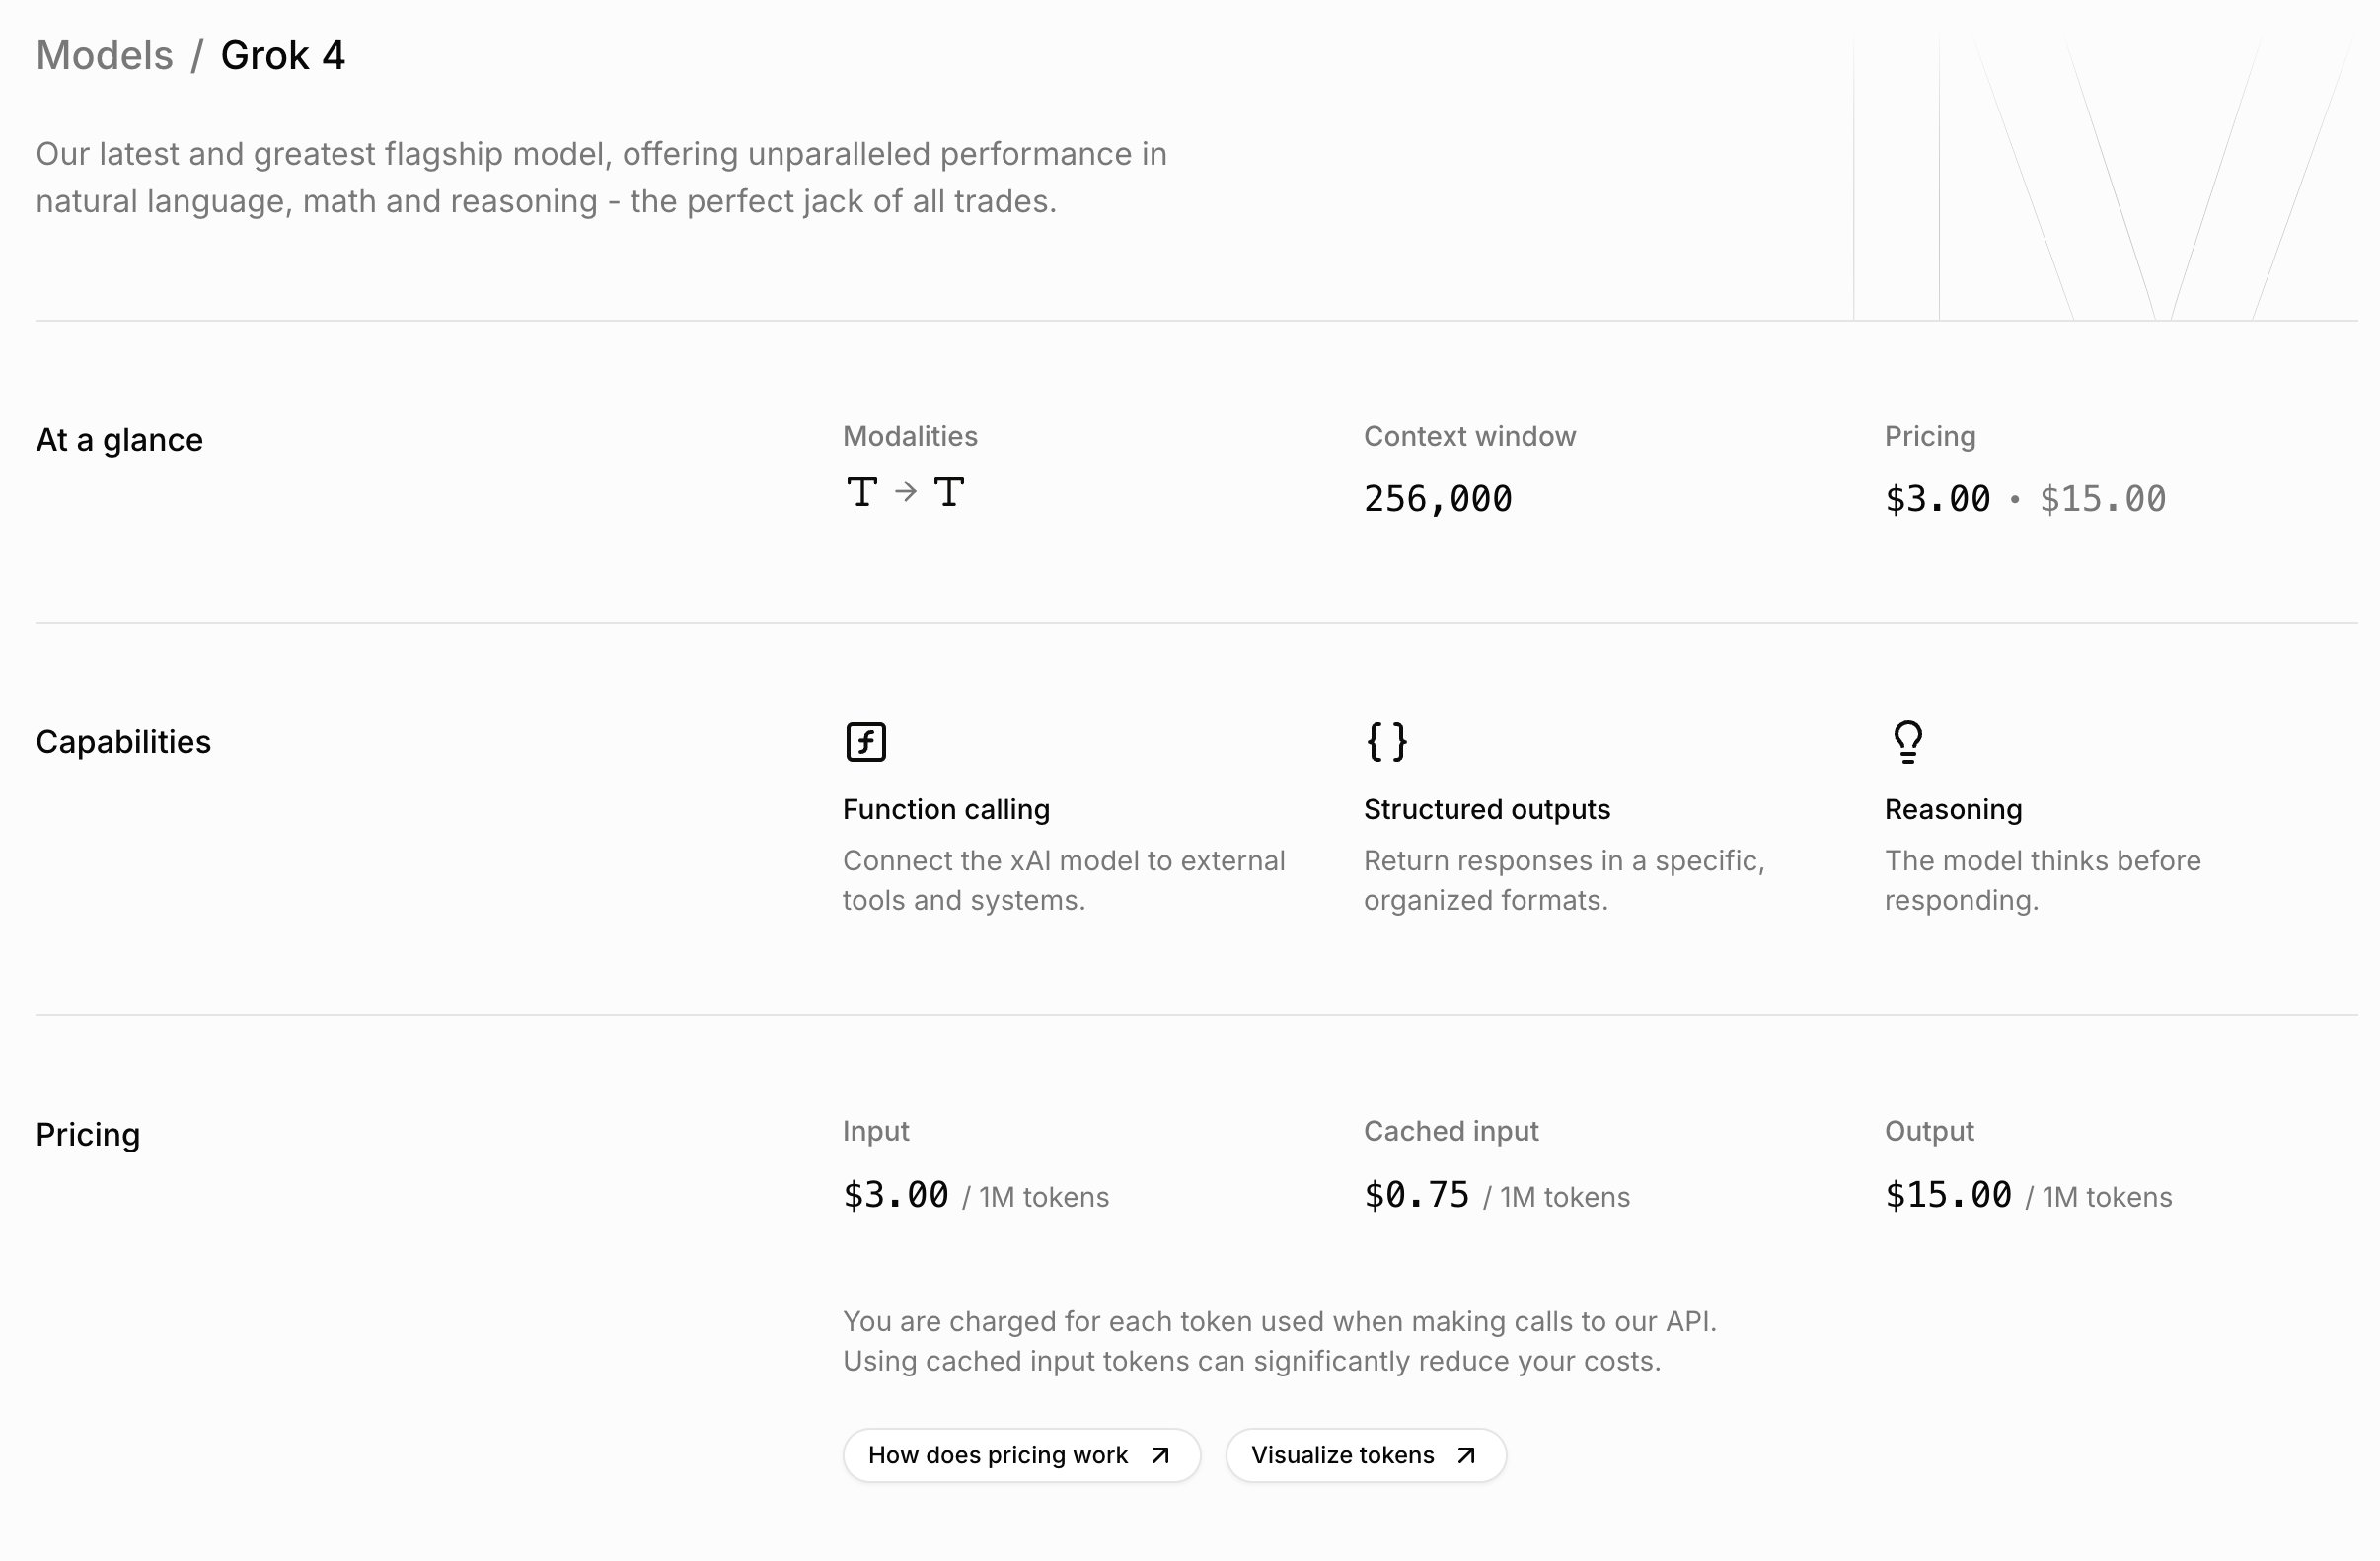Viewport: 2380px width, 1561px height.
Task: Click the Function calling icon
Action: (x=865, y=742)
